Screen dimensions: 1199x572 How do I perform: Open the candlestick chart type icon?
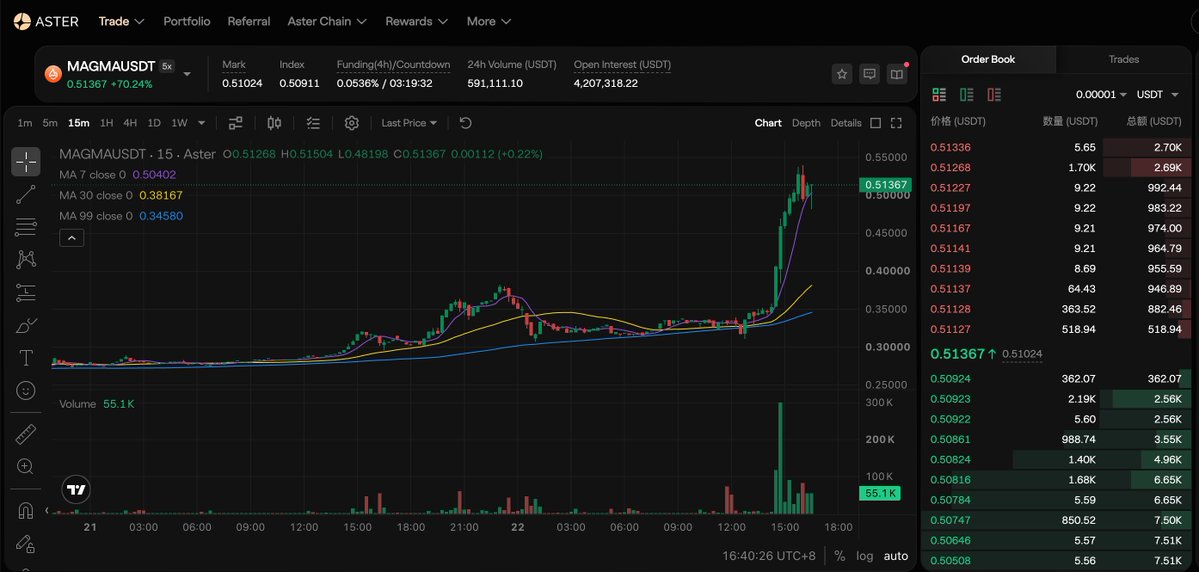click(x=275, y=123)
